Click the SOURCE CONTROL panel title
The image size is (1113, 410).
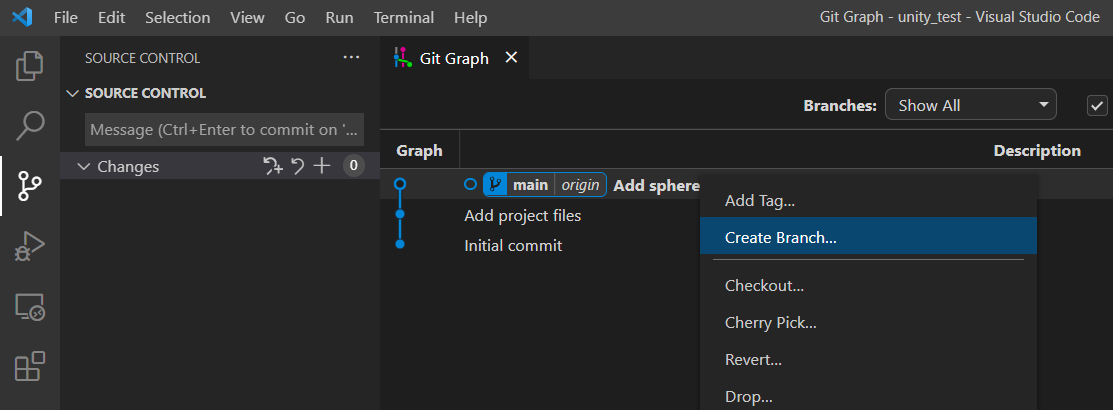[x=143, y=58]
